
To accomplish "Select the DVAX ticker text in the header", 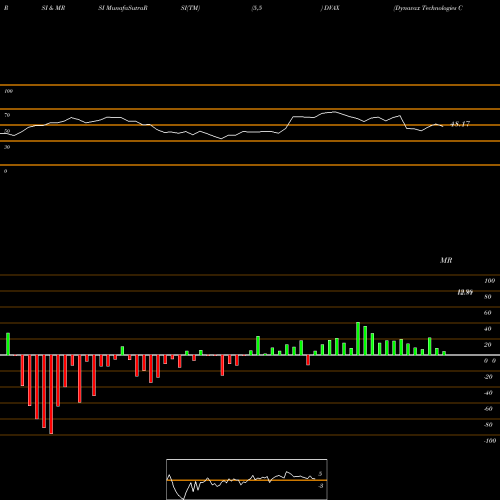I will 331,8.
